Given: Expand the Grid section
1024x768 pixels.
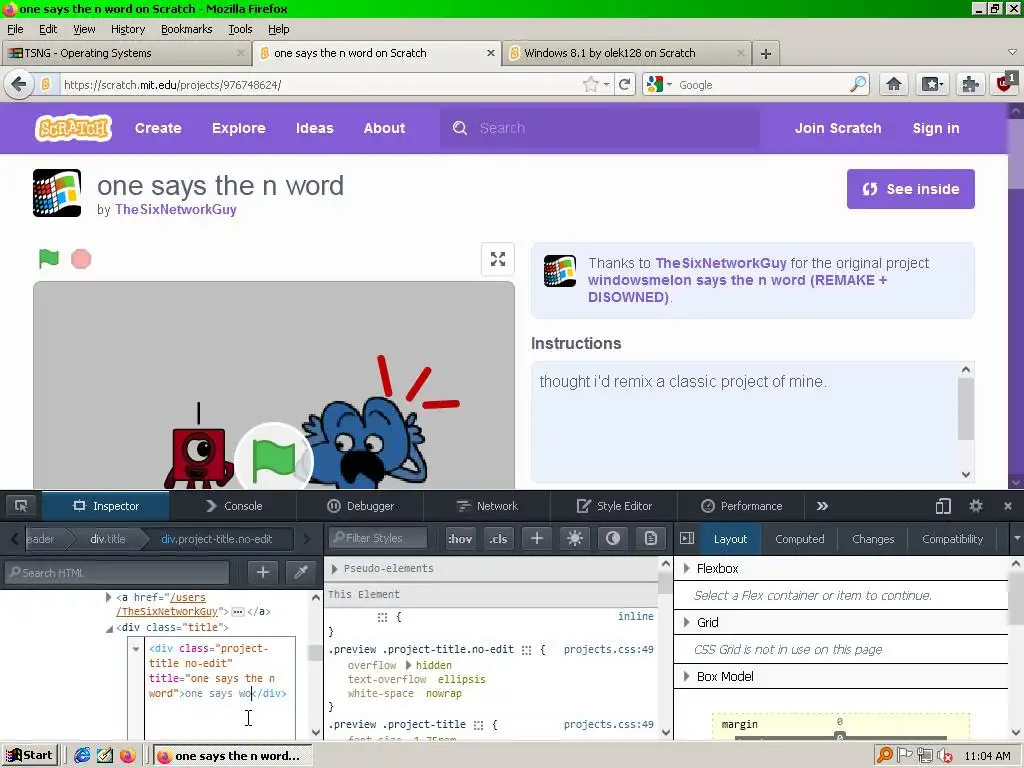Looking at the screenshot, I should tap(686, 622).
